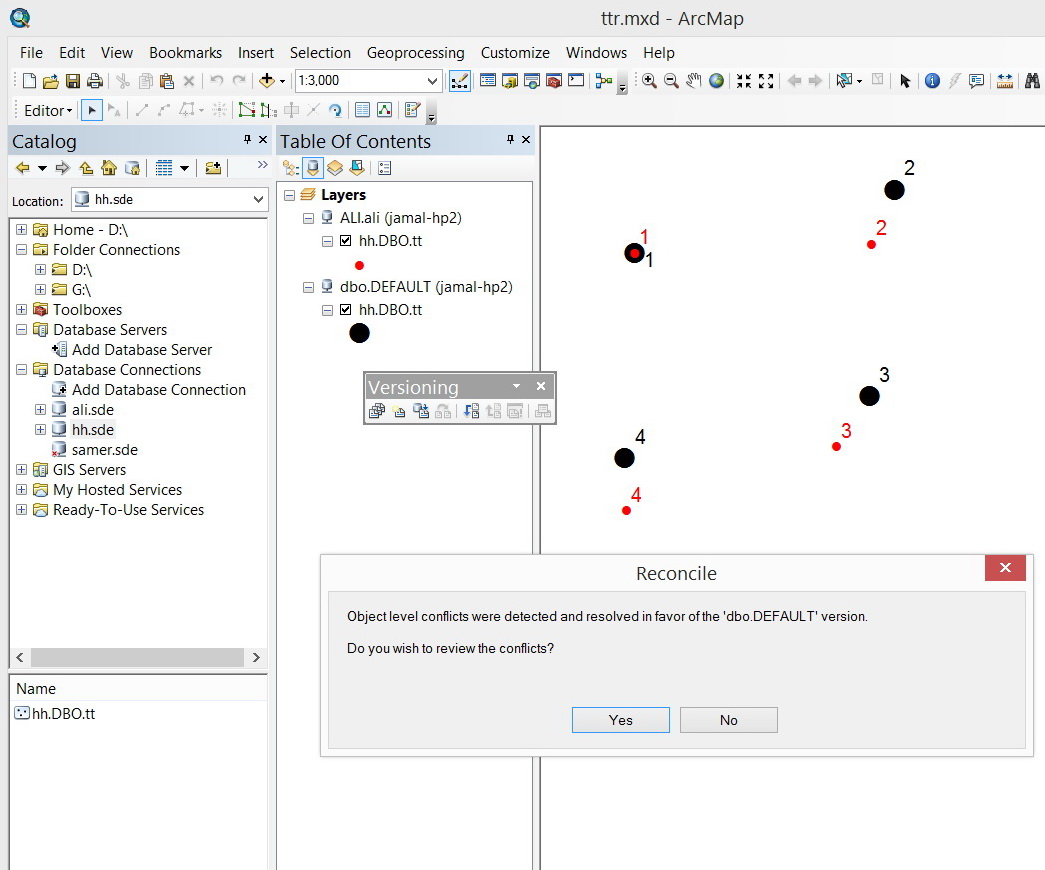
Task: Toggle auto-hide pin on Table Of Contents
Action: [x=510, y=139]
